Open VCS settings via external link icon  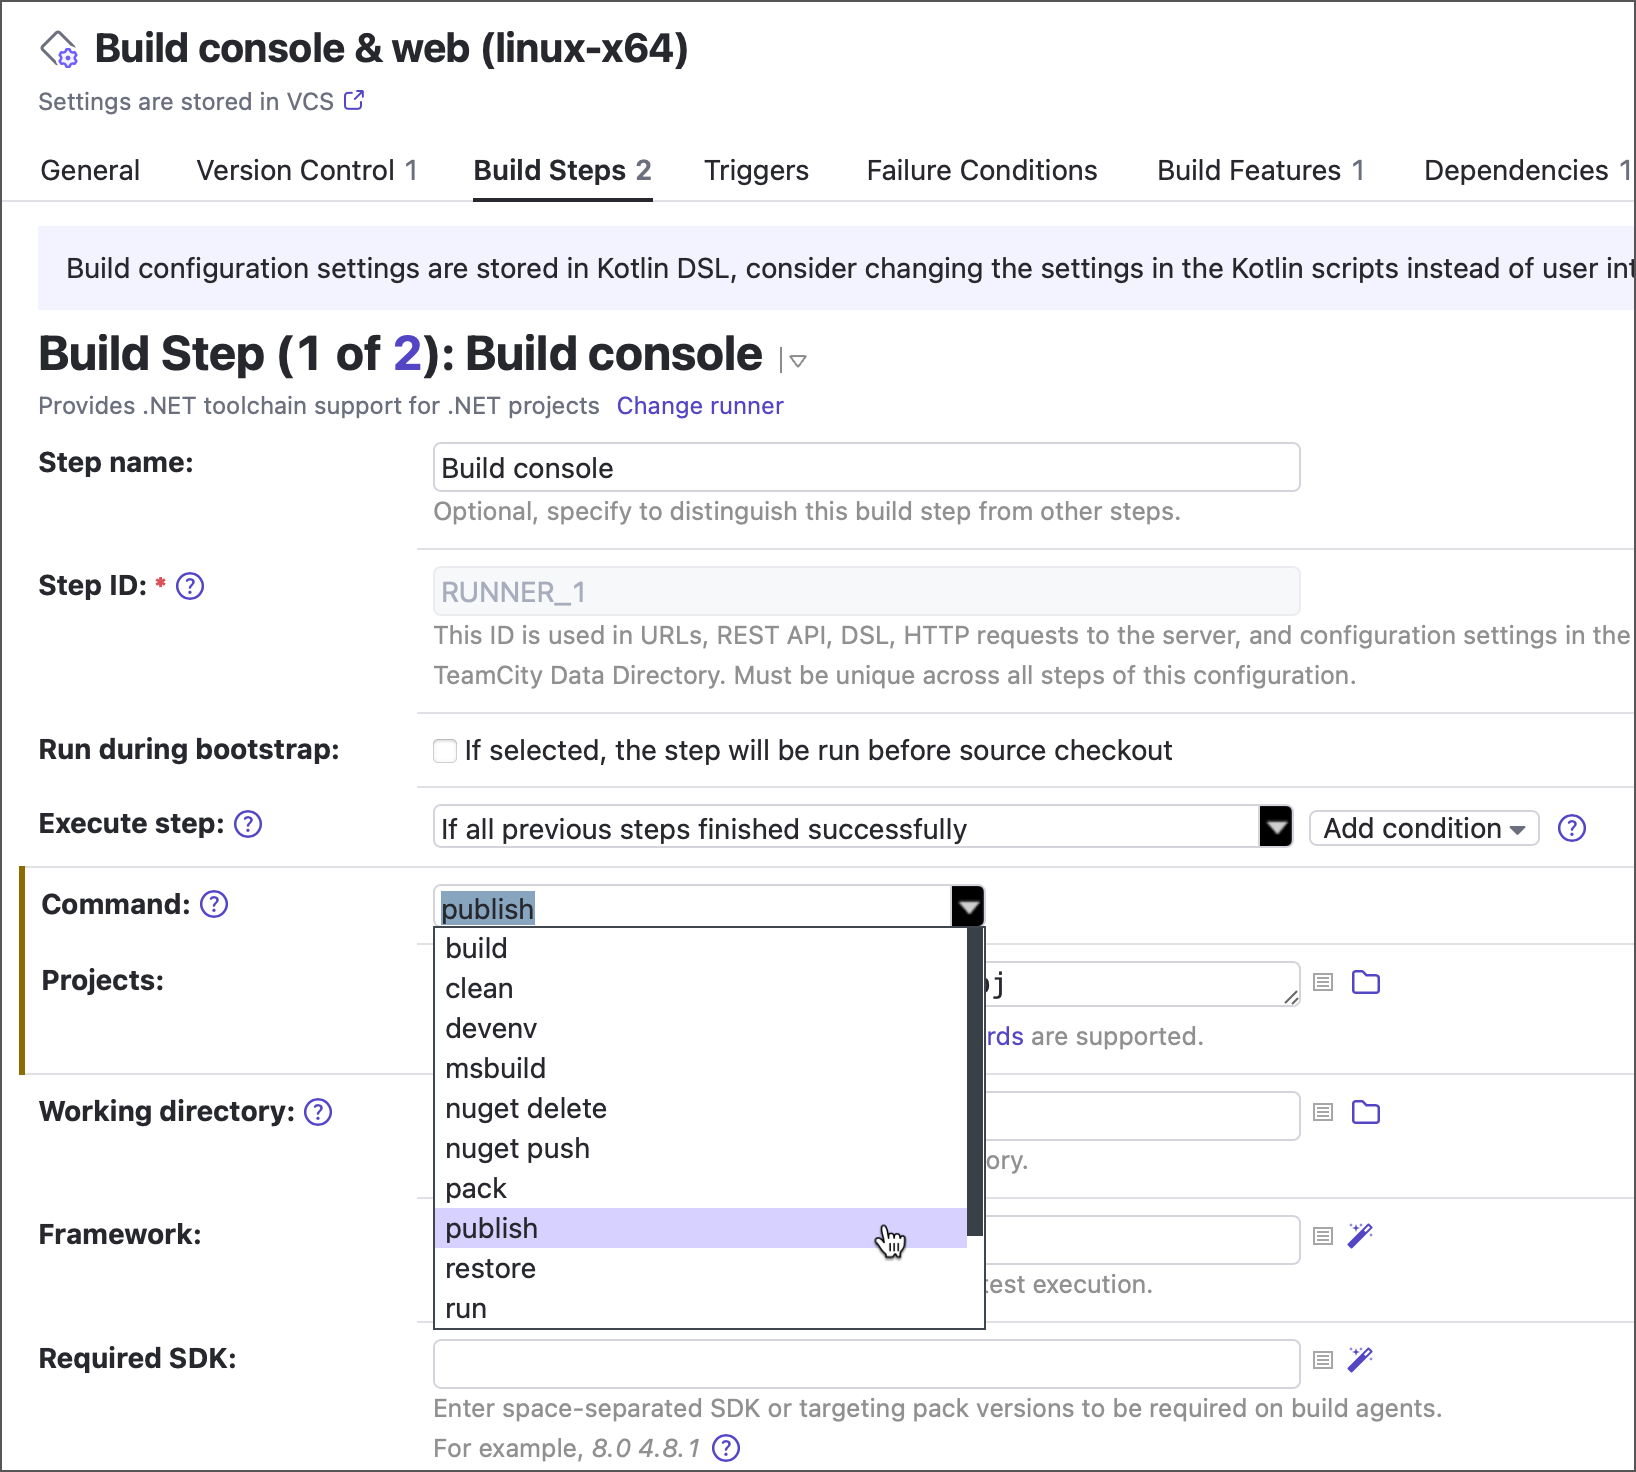click(x=353, y=99)
